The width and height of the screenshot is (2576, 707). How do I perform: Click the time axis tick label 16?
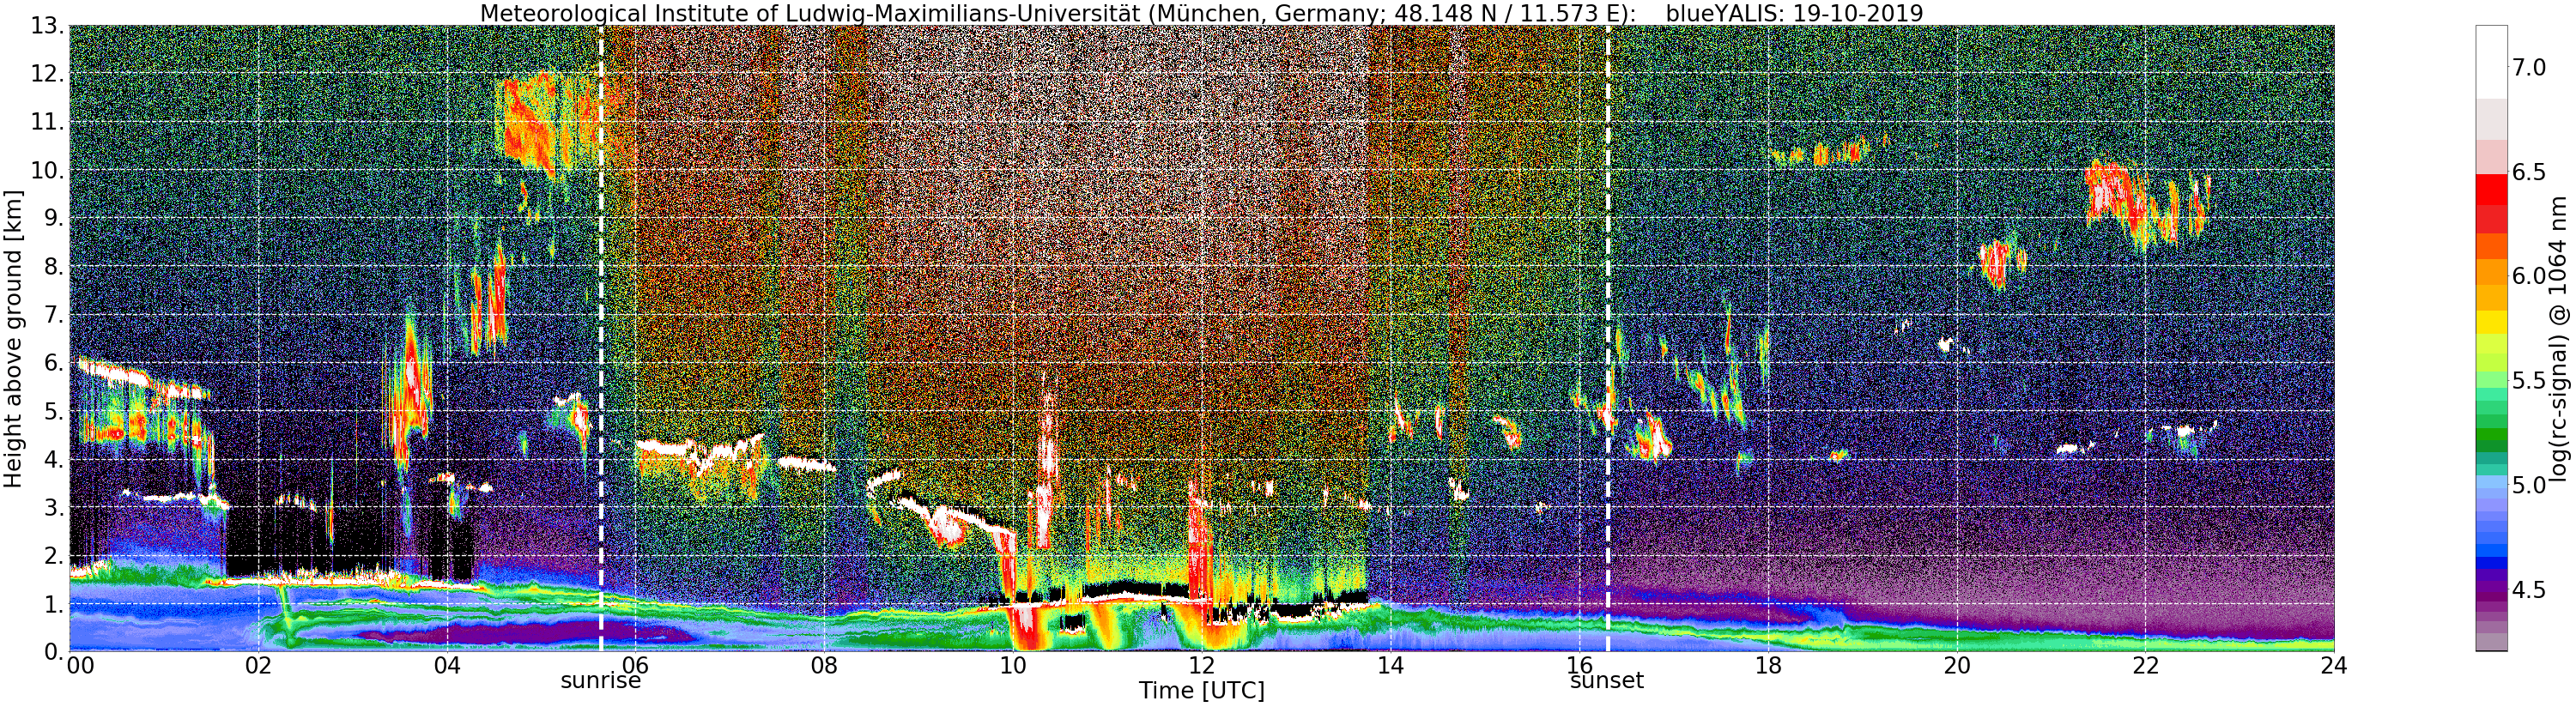(x=1579, y=666)
